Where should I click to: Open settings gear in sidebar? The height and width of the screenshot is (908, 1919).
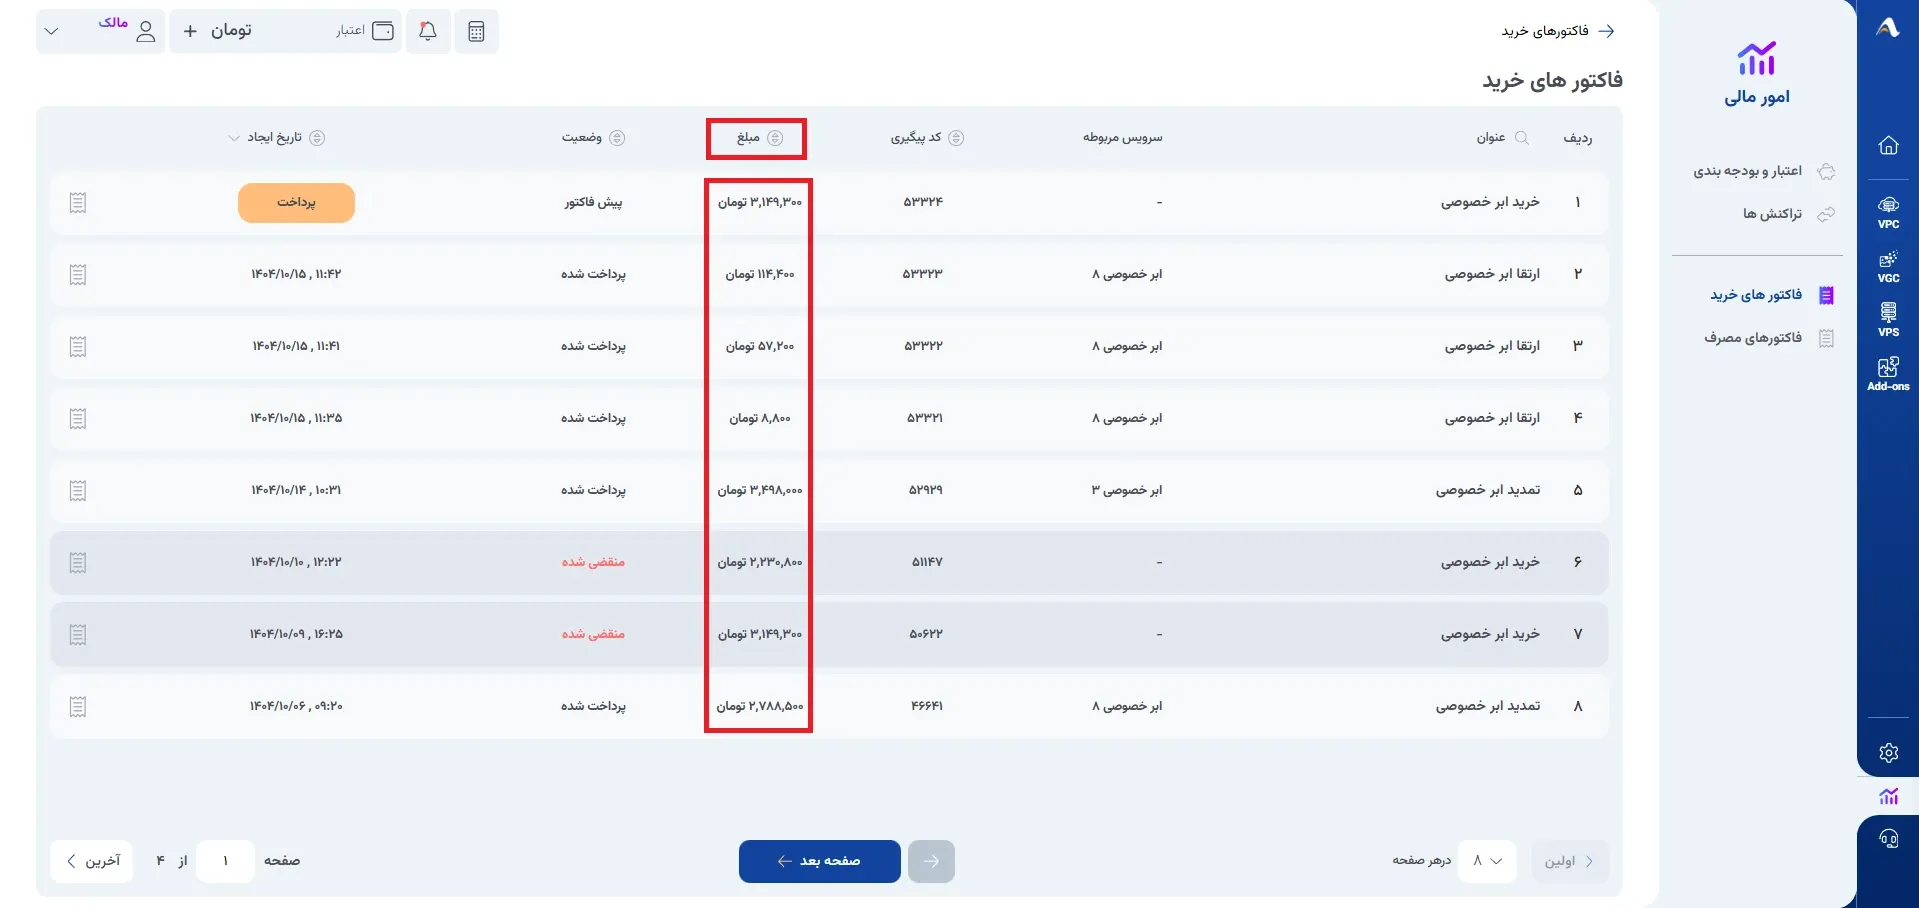1888,753
